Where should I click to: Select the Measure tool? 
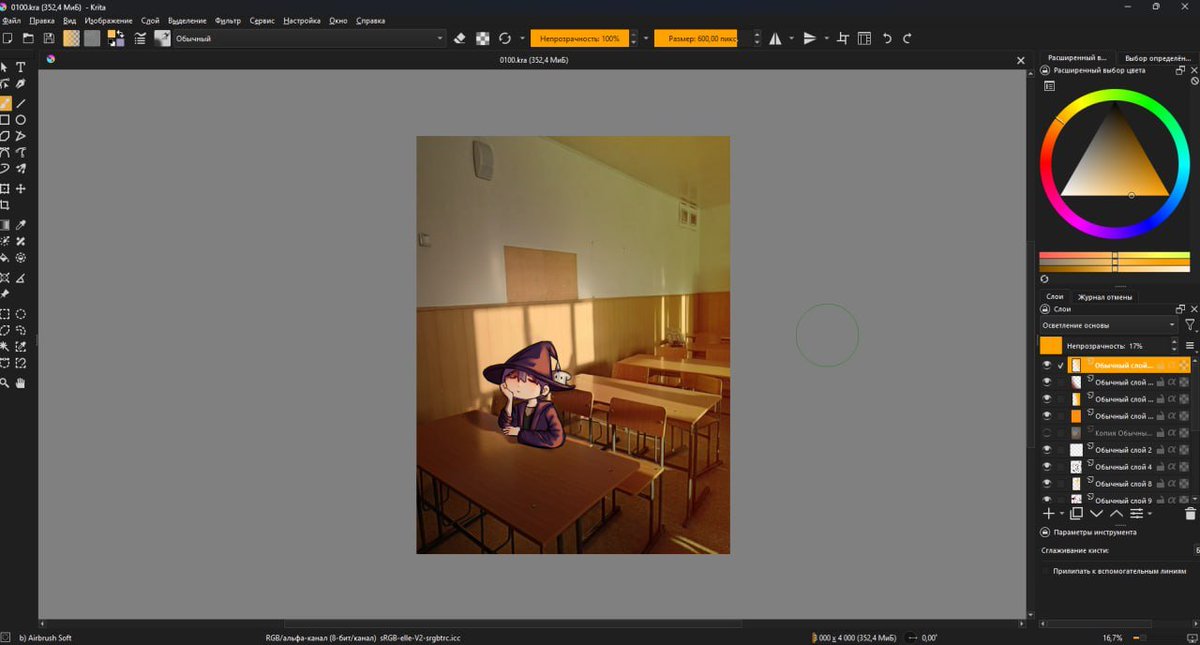coord(20,278)
